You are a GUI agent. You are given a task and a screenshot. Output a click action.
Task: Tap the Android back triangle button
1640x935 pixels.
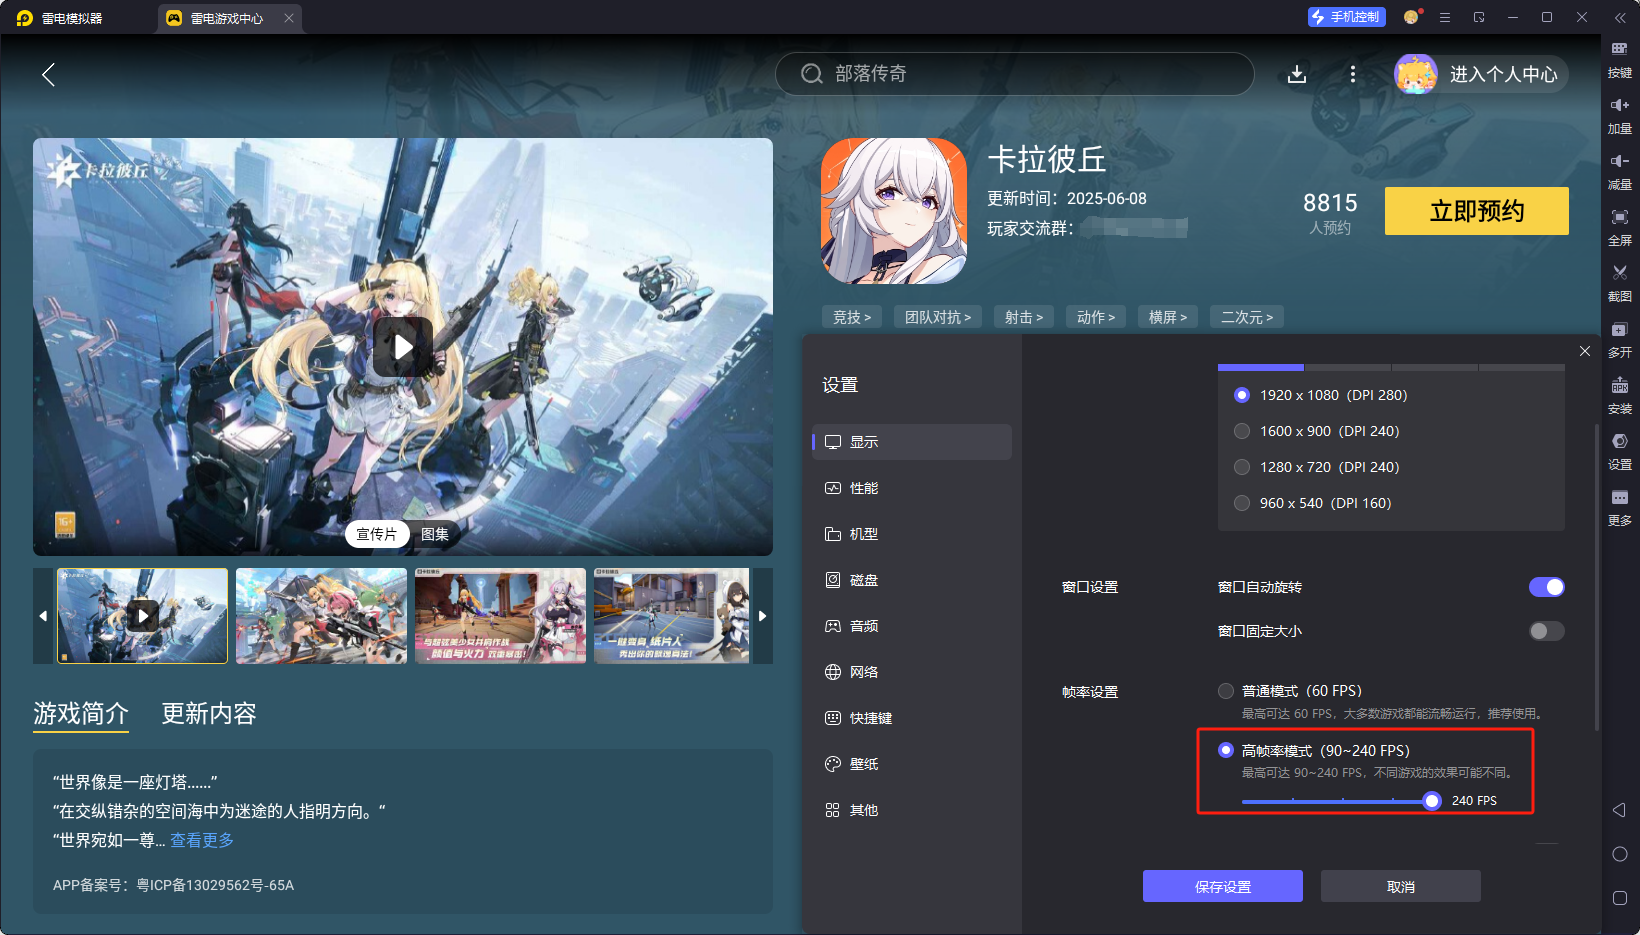click(1620, 810)
